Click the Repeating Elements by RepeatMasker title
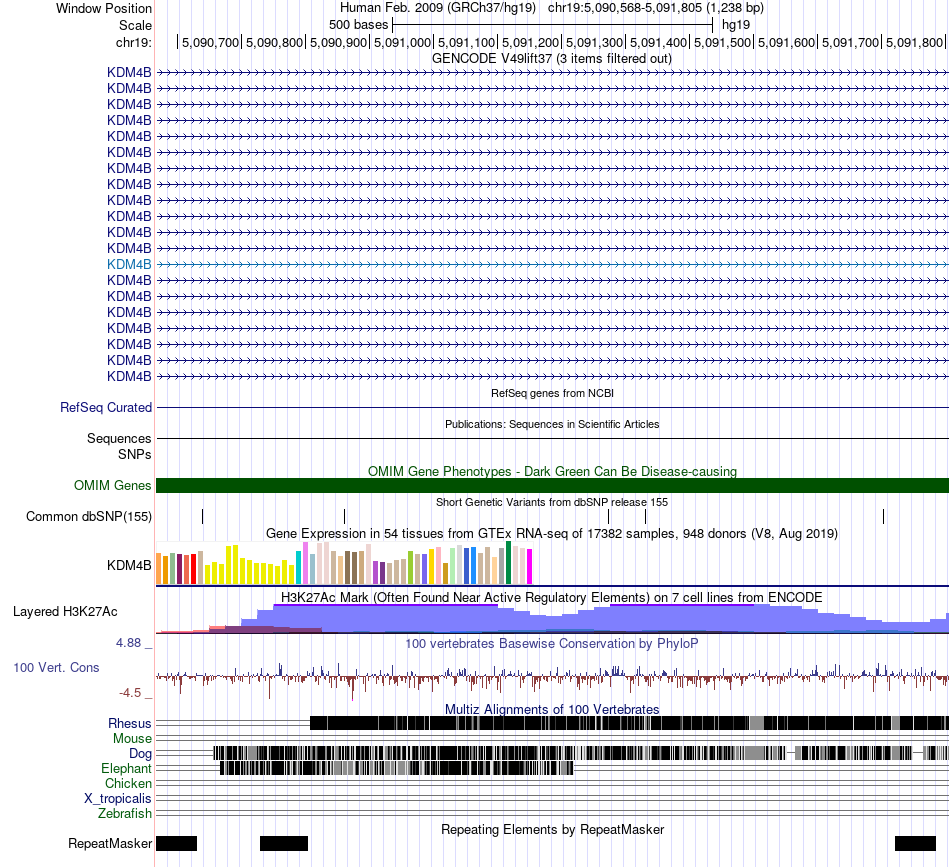Image resolution: width=950 pixels, height=867 pixels. [x=552, y=829]
